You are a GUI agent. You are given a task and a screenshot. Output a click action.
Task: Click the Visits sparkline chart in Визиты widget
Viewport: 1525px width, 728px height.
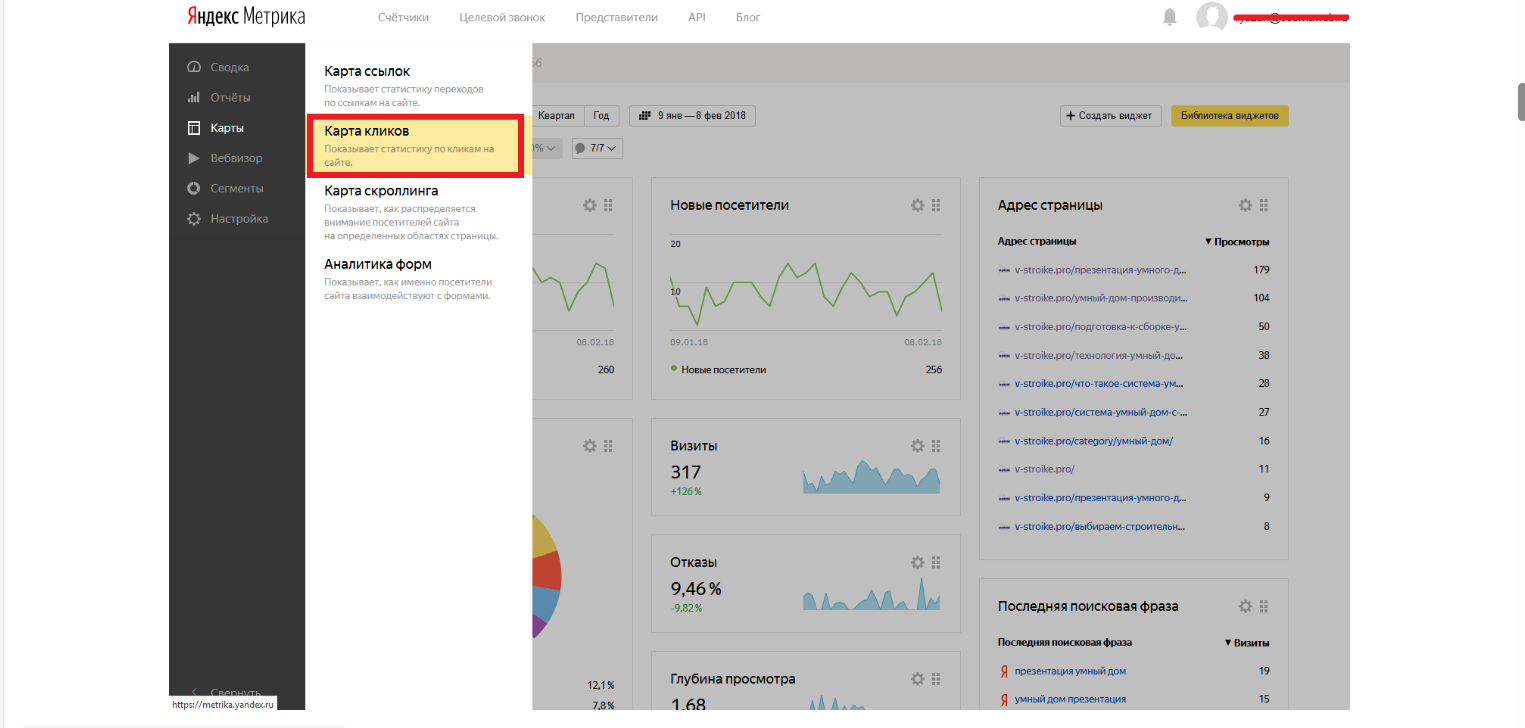pyautogui.click(x=871, y=479)
